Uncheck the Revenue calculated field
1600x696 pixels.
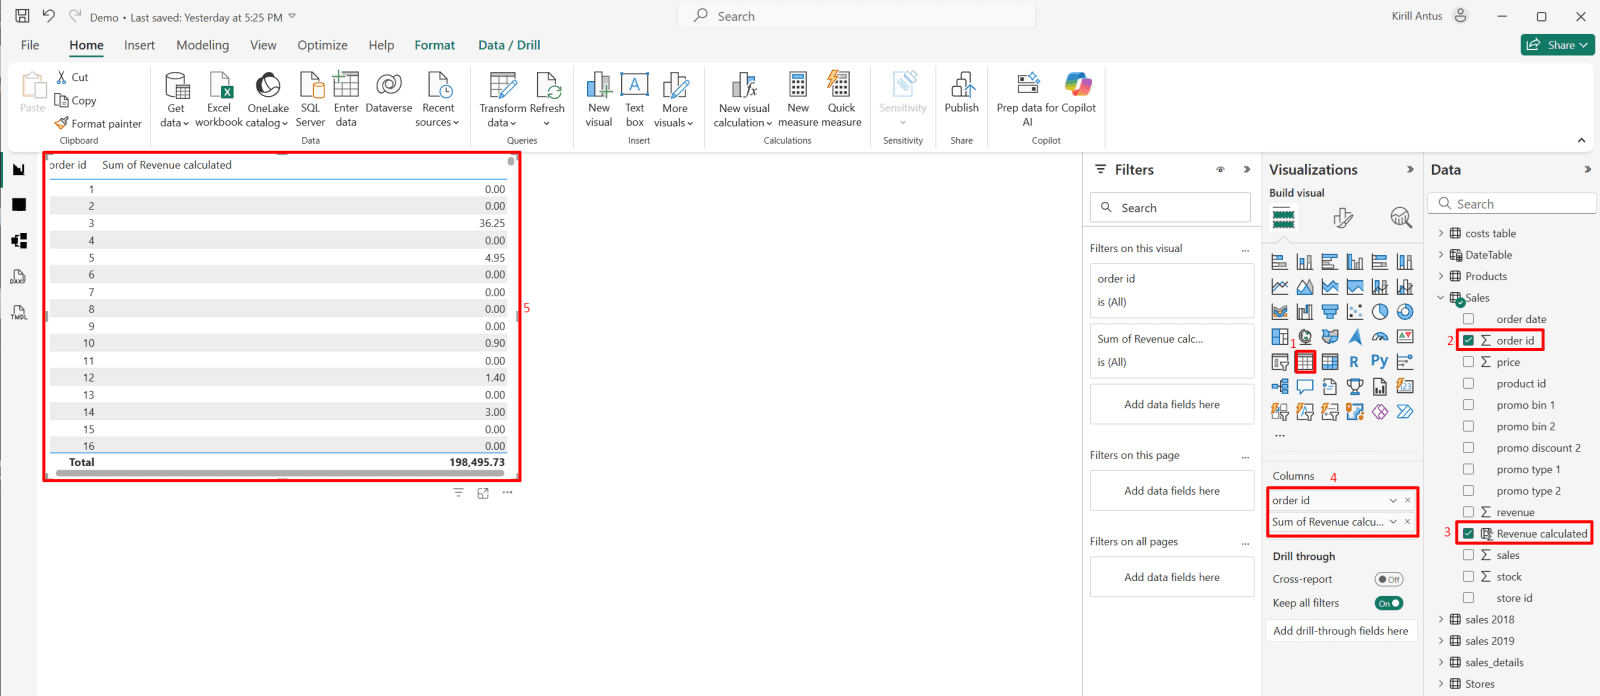coord(1468,534)
